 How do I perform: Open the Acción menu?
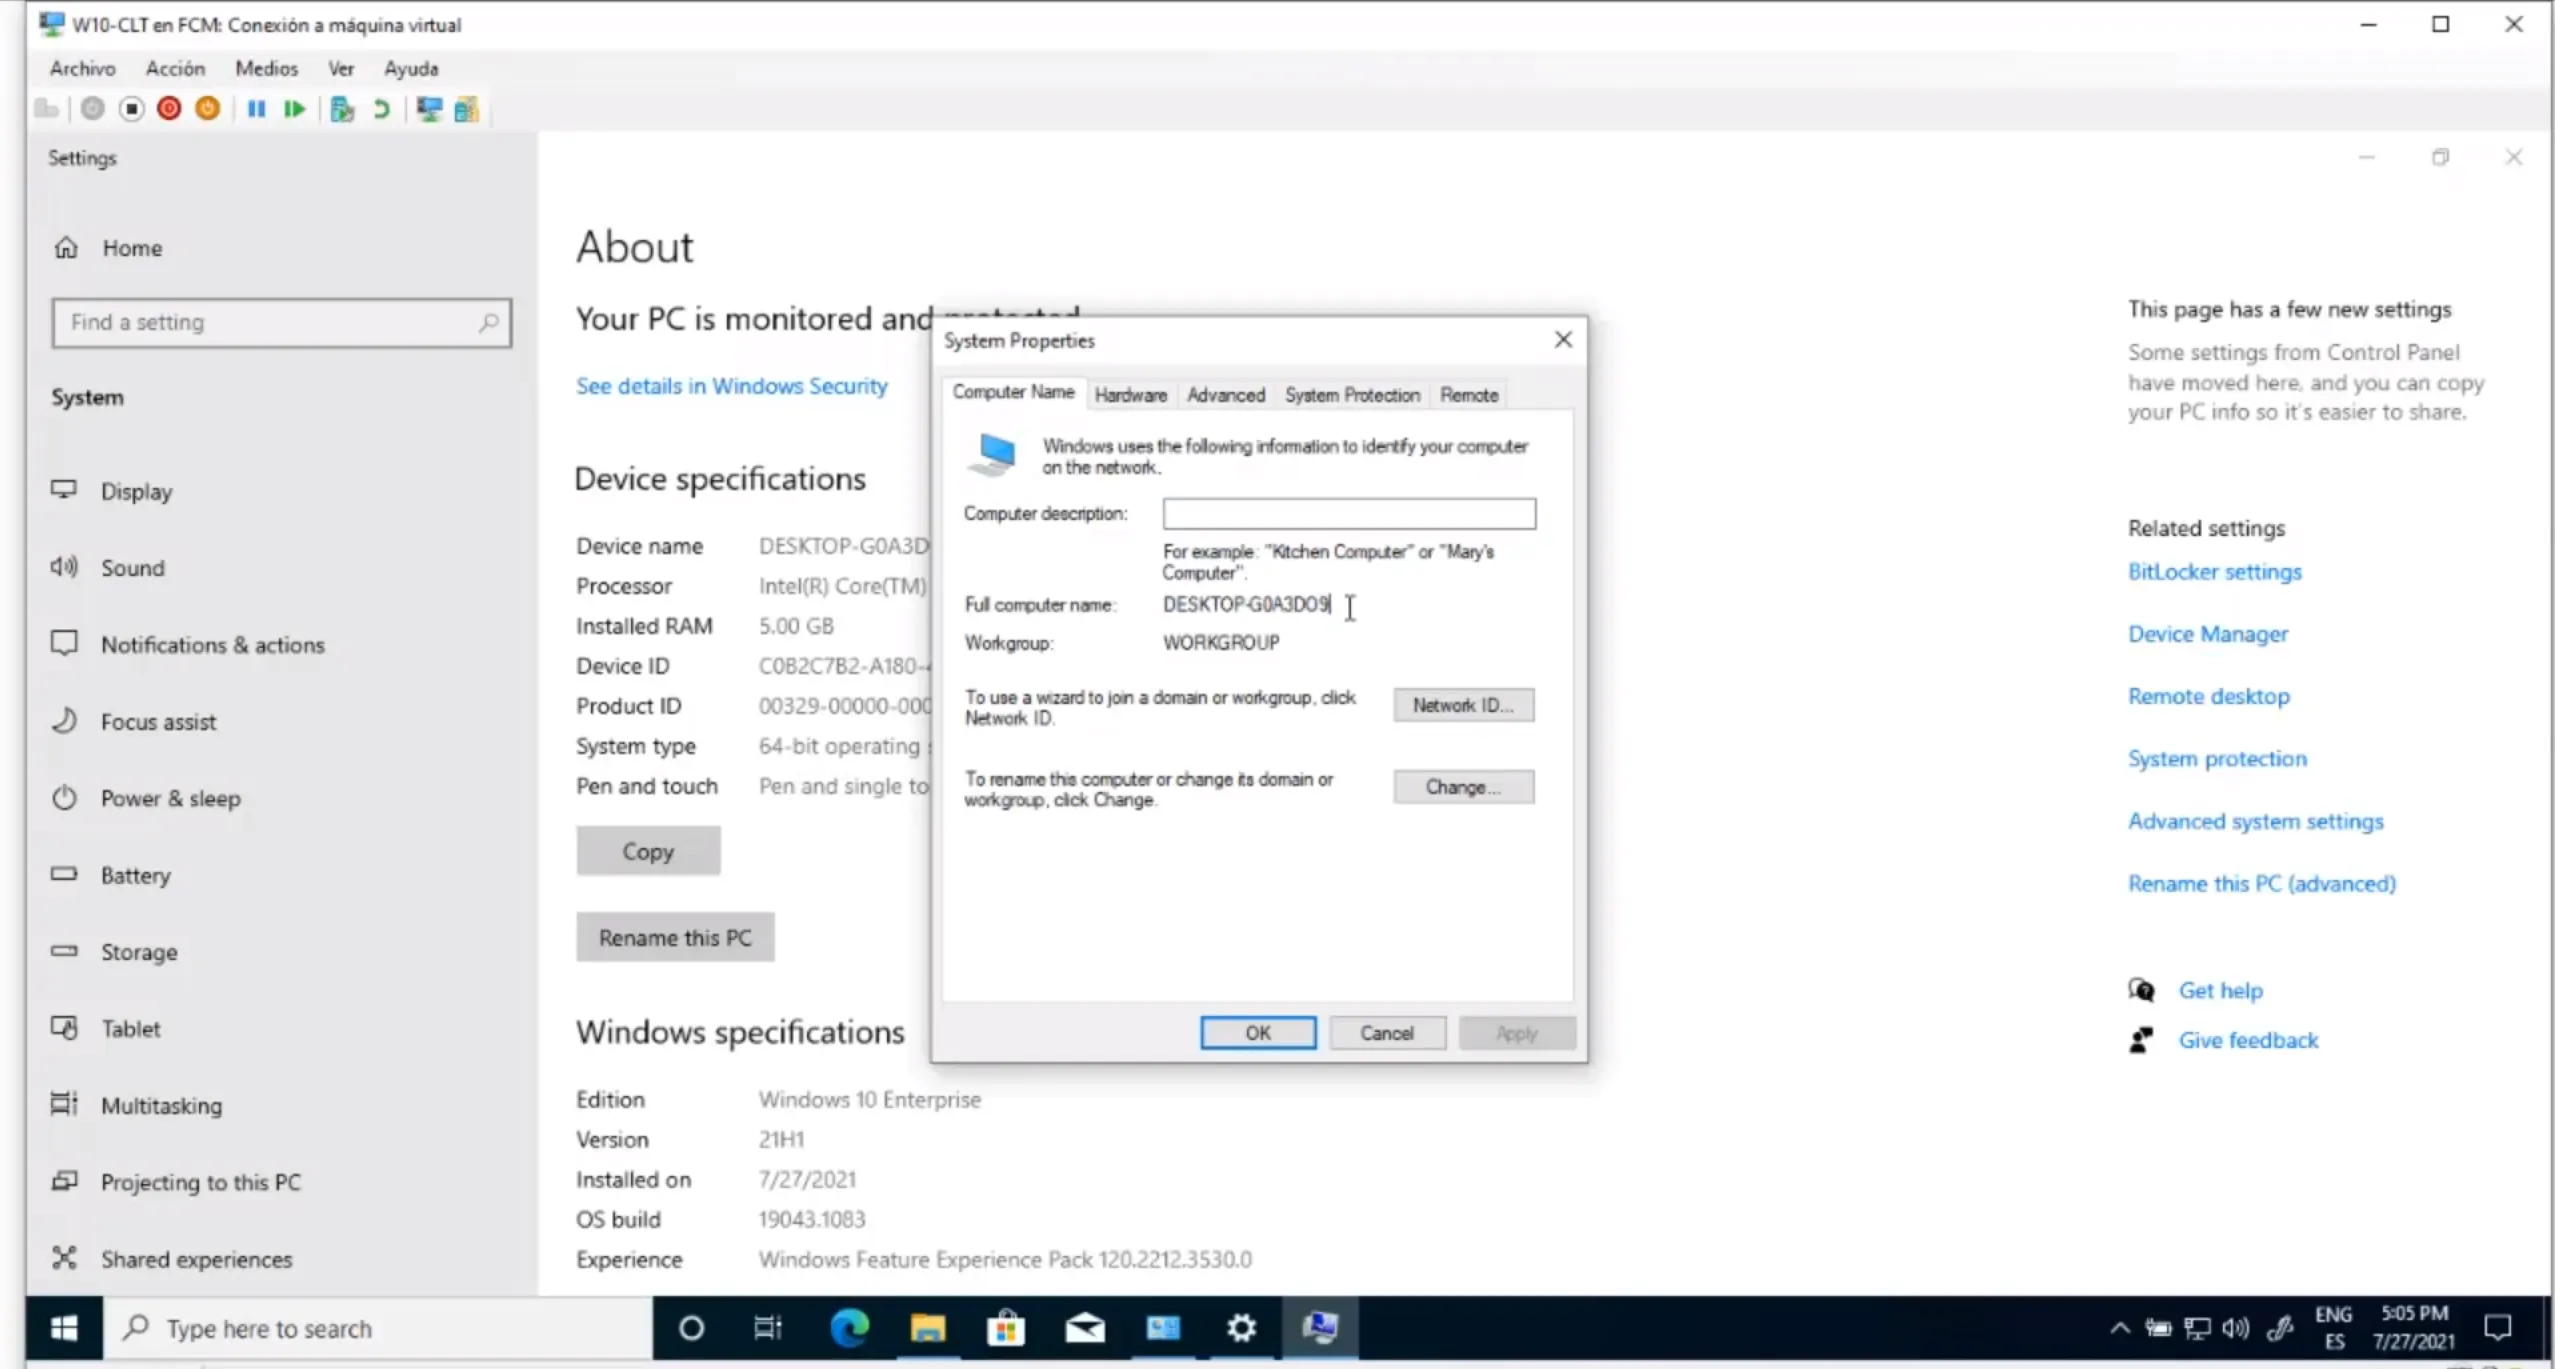(175, 68)
